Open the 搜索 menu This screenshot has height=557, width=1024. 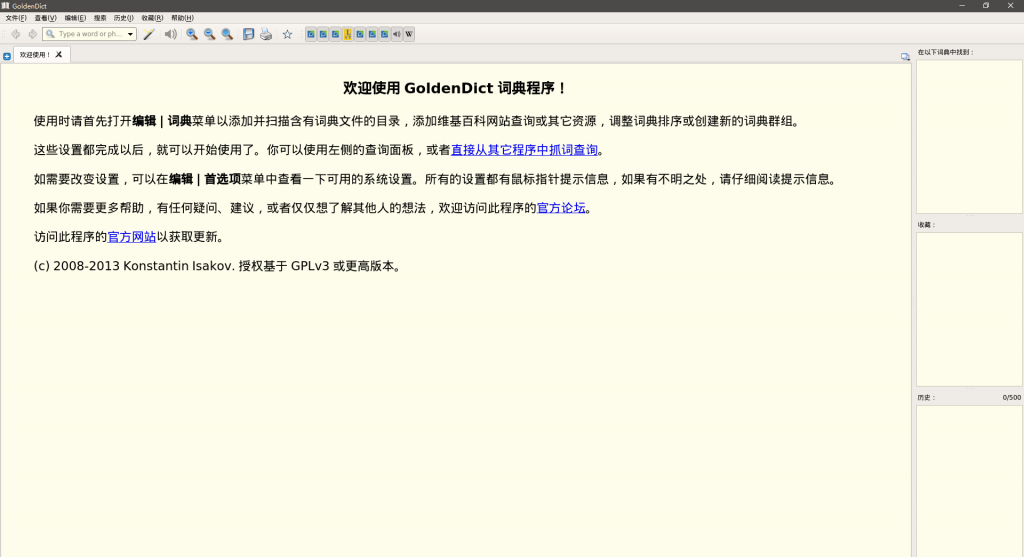(100, 18)
